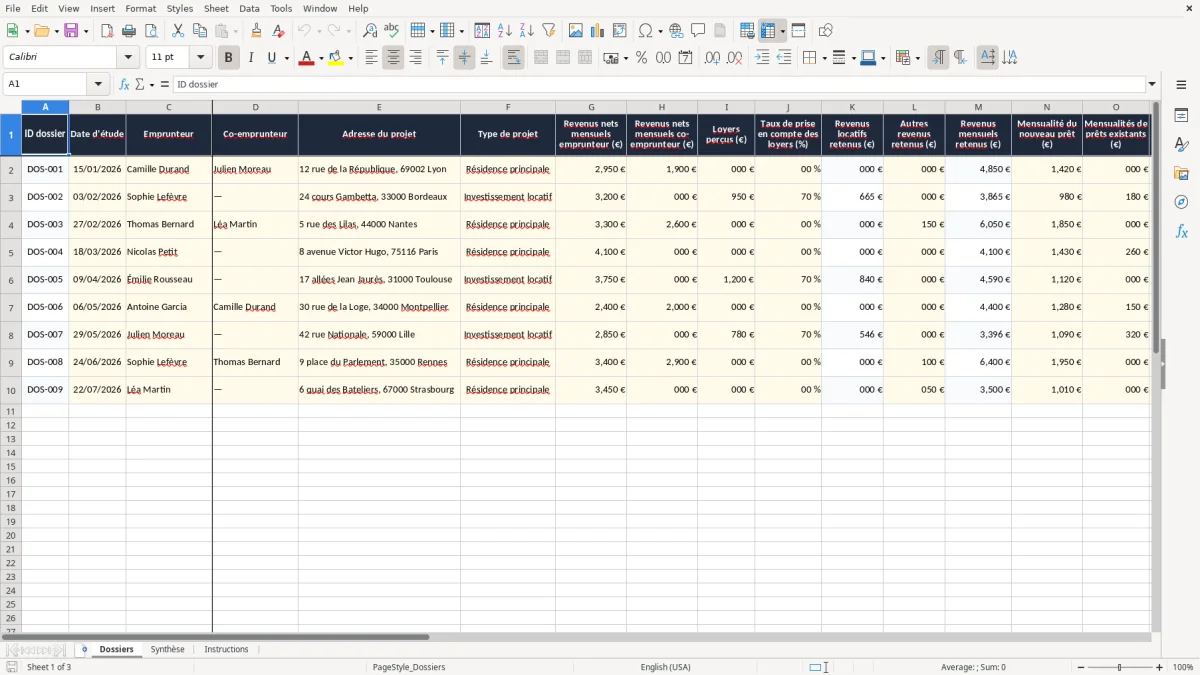
Task: Toggle the AutoFilter
Action: point(549,31)
